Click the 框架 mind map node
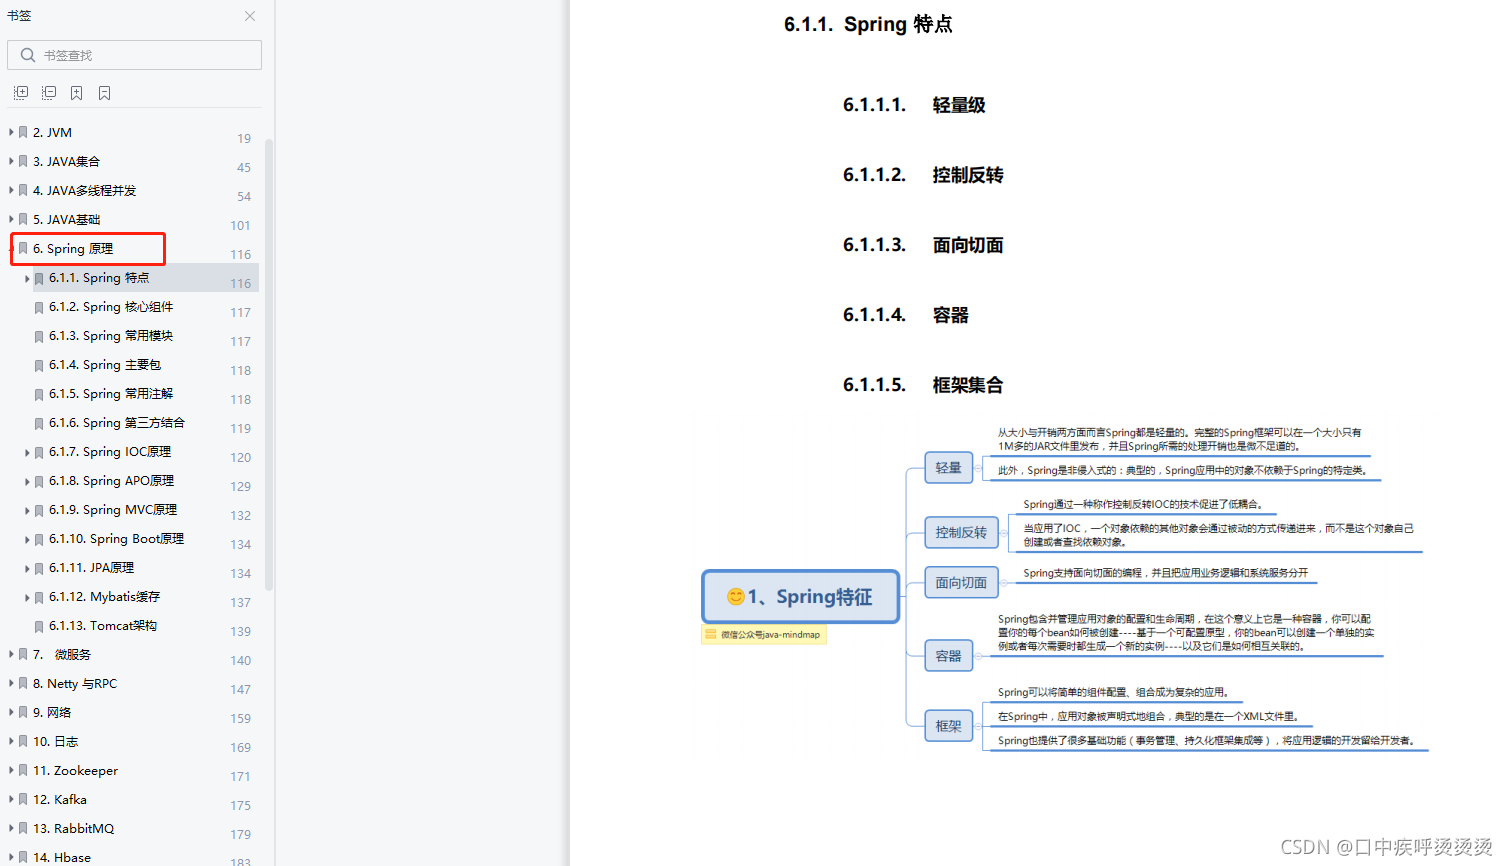 pyautogui.click(x=948, y=726)
